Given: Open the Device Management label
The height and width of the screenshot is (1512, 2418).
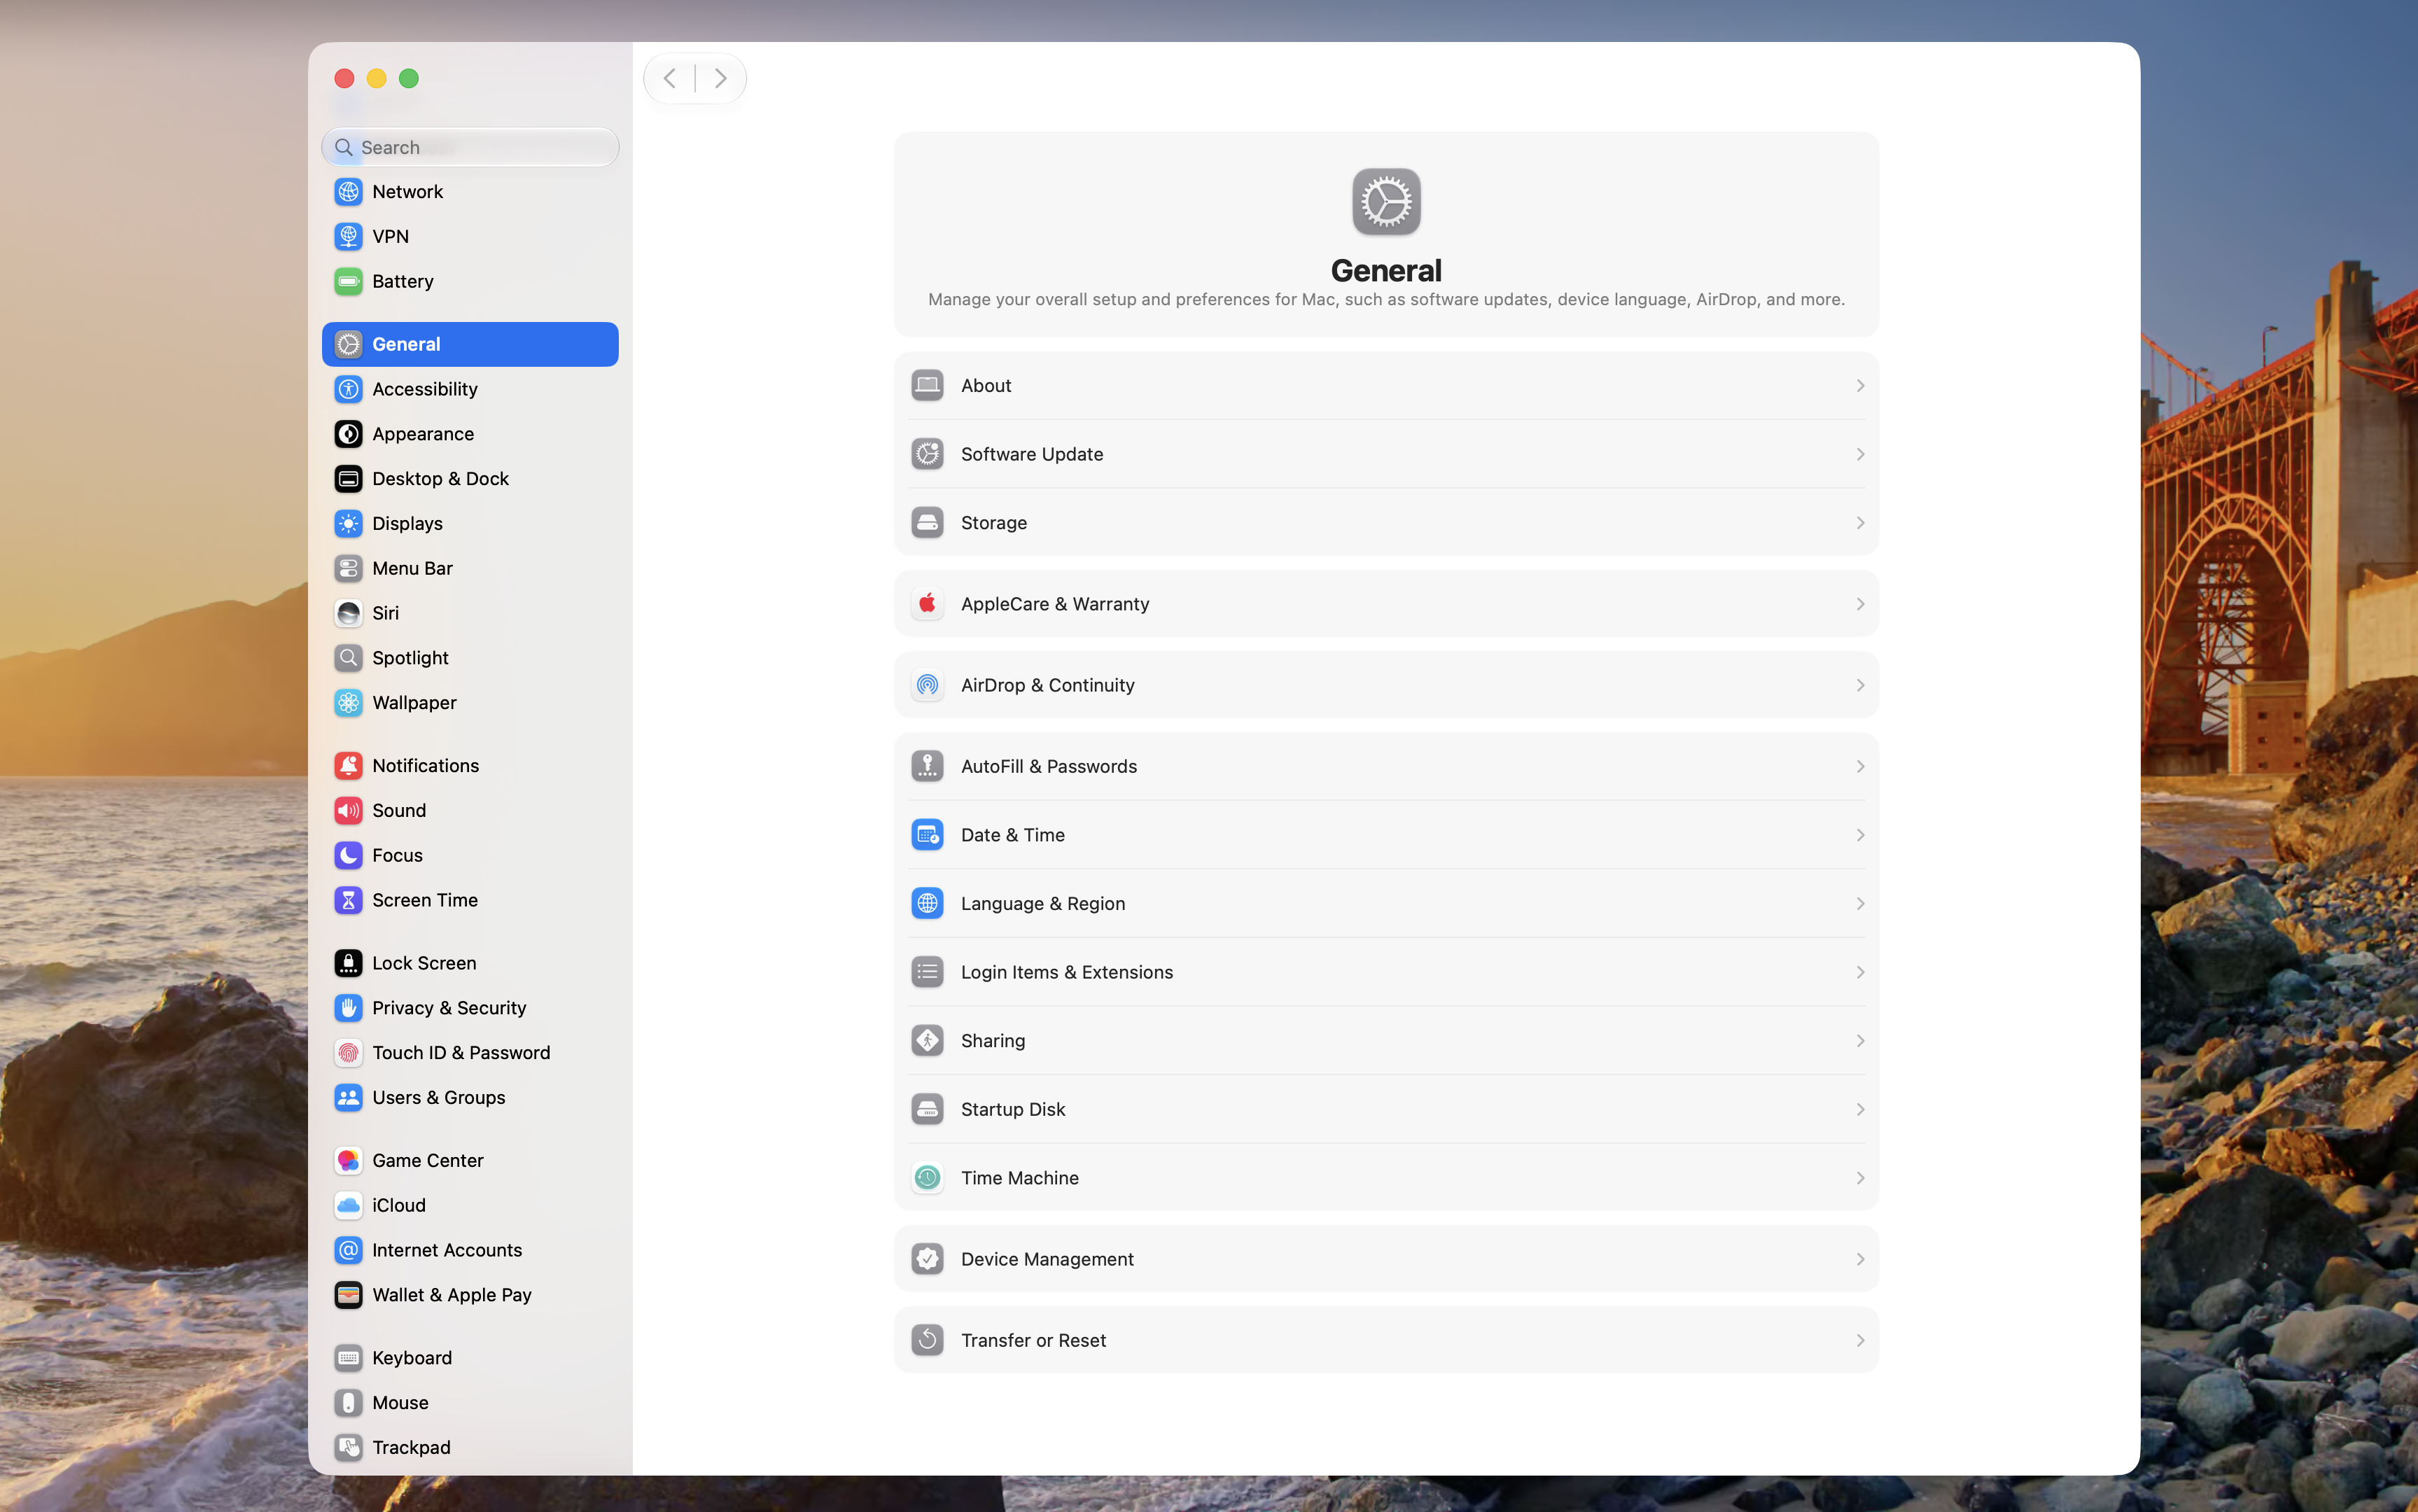Looking at the screenshot, I should [x=1047, y=1259].
